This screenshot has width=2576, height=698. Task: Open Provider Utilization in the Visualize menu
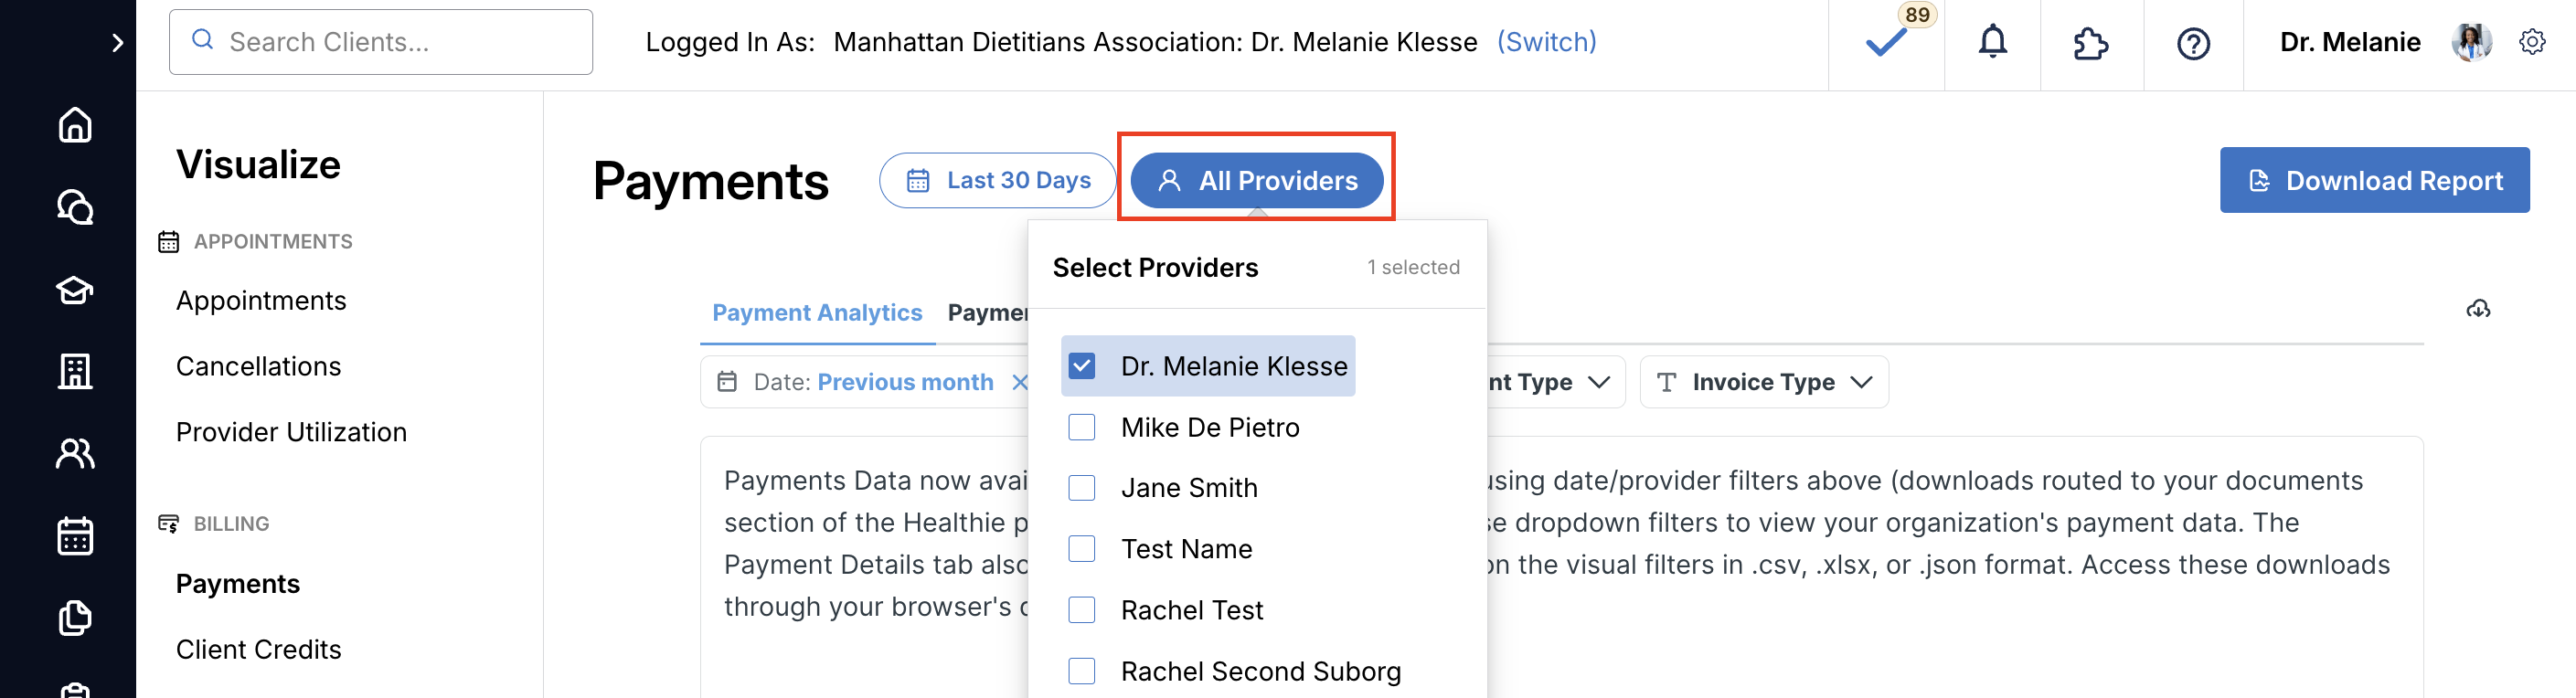pyautogui.click(x=291, y=432)
